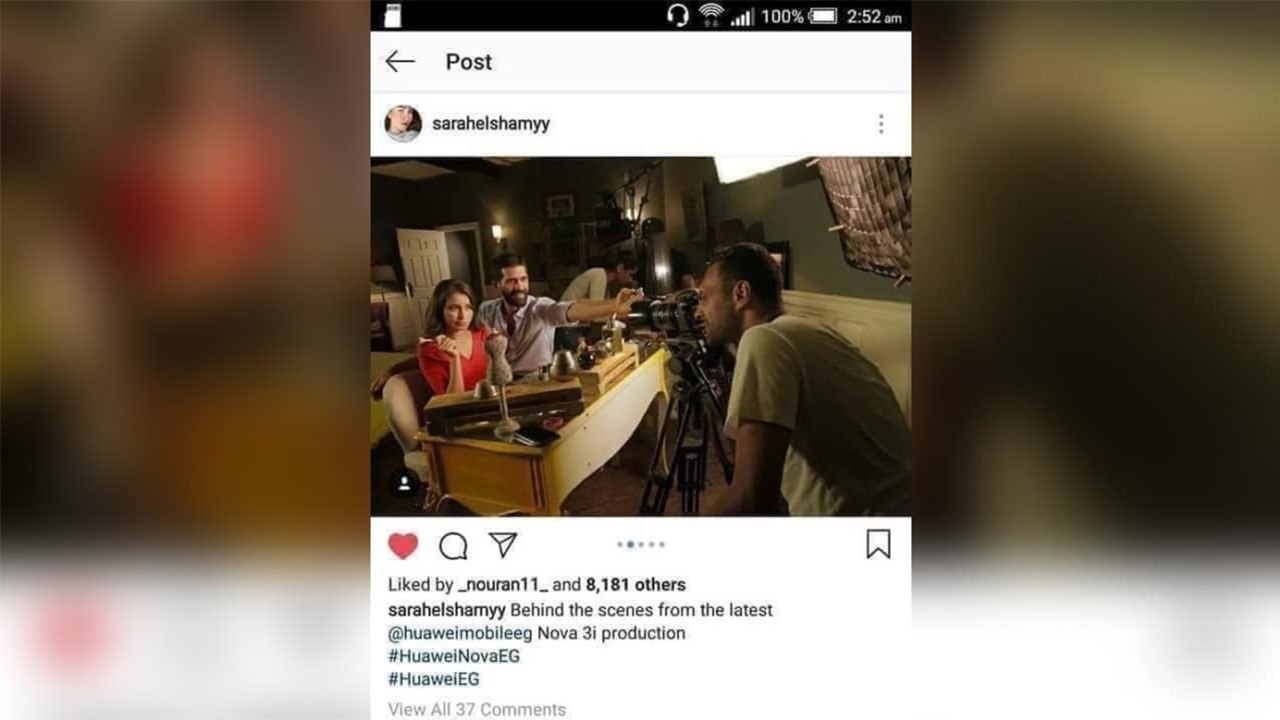The width and height of the screenshot is (1280, 720).
Task: Tap the back arrow beside Post
Action: pyautogui.click(x=400, y=62)
